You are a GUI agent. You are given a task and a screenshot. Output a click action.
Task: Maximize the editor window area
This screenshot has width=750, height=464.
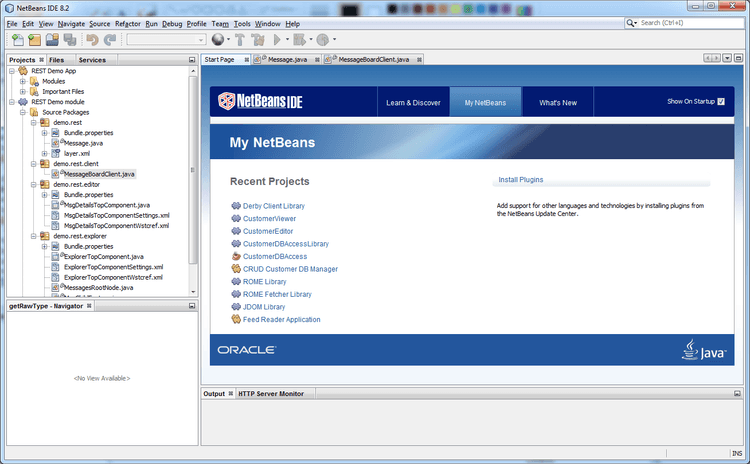[738, 58]
